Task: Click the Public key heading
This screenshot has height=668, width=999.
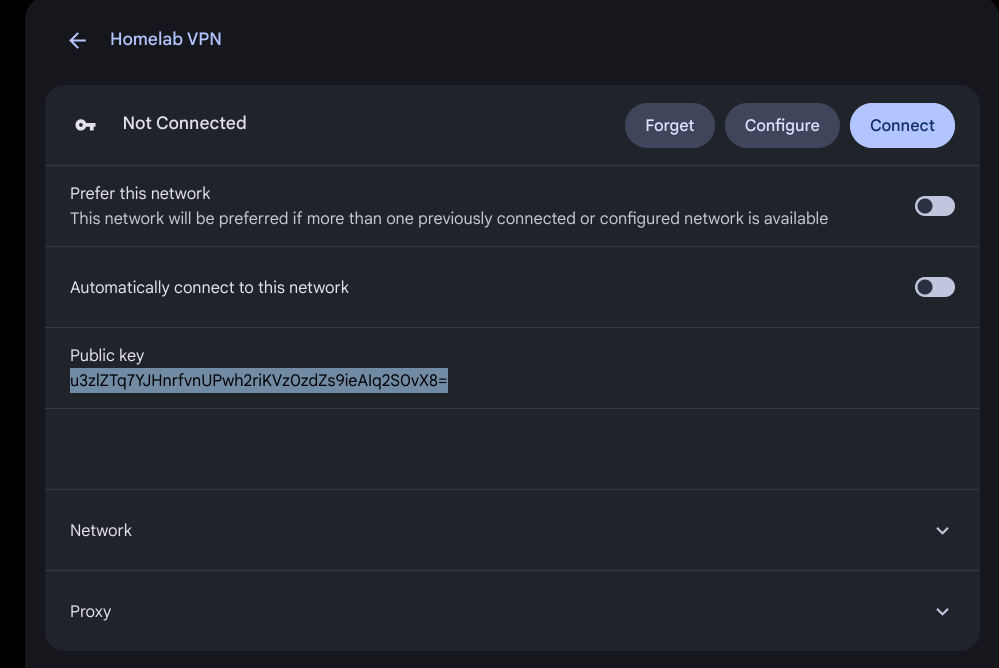Action: point(107,355)
